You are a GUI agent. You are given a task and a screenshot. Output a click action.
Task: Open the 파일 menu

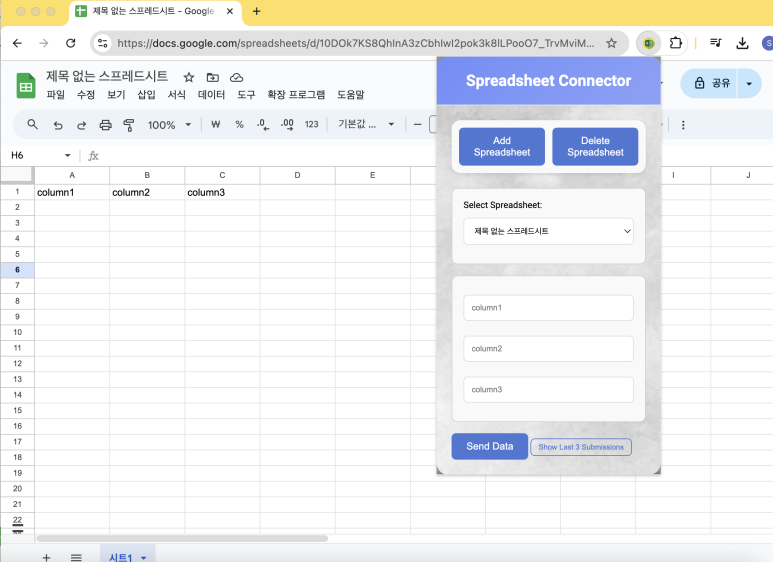pyautogui.click(x=56, y=95)
